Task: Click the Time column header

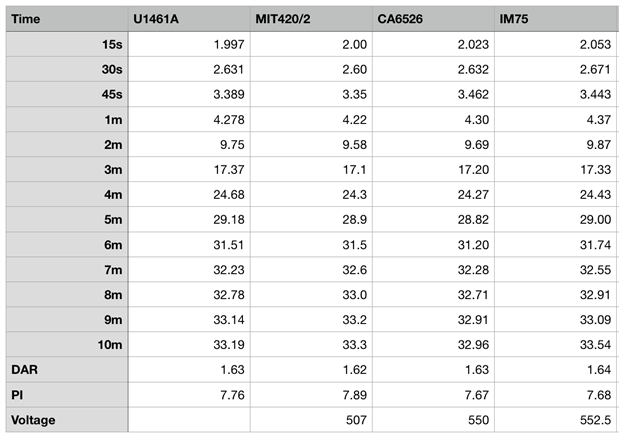Action: tap(66, 19)
